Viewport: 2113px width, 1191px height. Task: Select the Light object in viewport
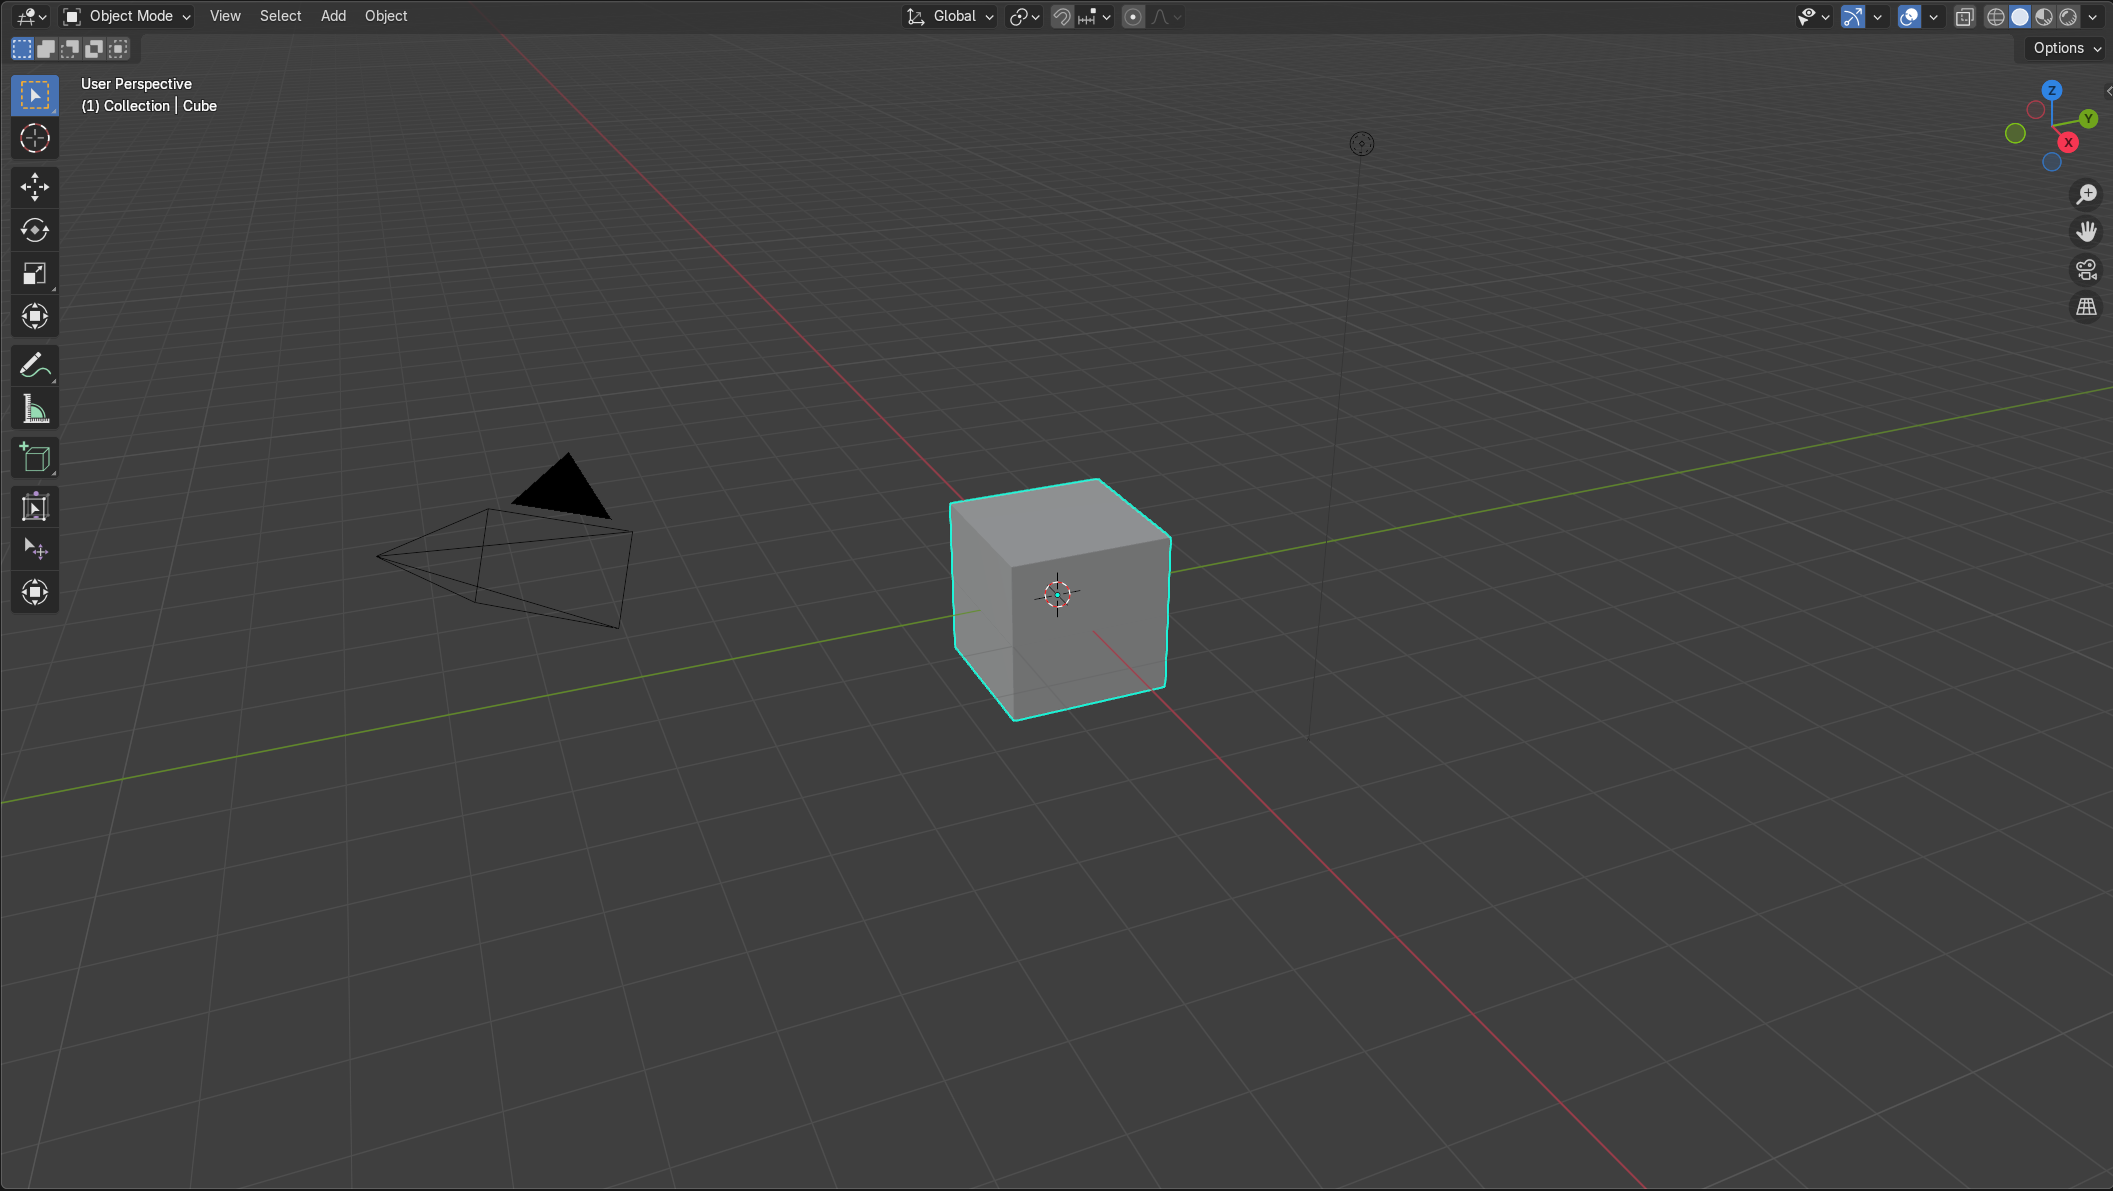pos(1361,144)
